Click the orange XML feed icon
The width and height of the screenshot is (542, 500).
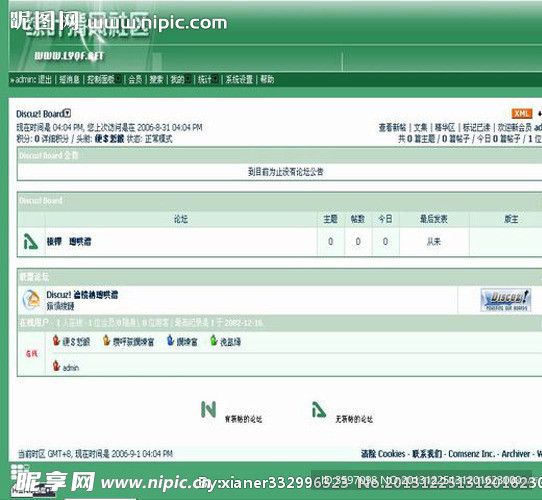point(522,113)
